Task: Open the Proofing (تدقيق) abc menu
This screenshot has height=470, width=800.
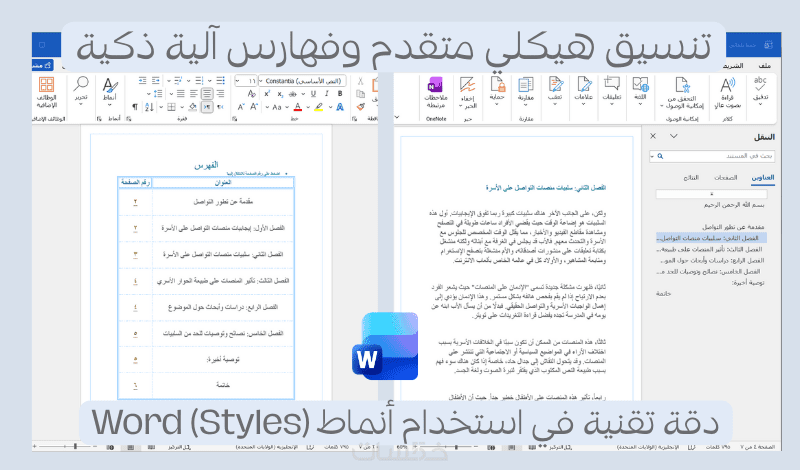Action: click(760, 91)
